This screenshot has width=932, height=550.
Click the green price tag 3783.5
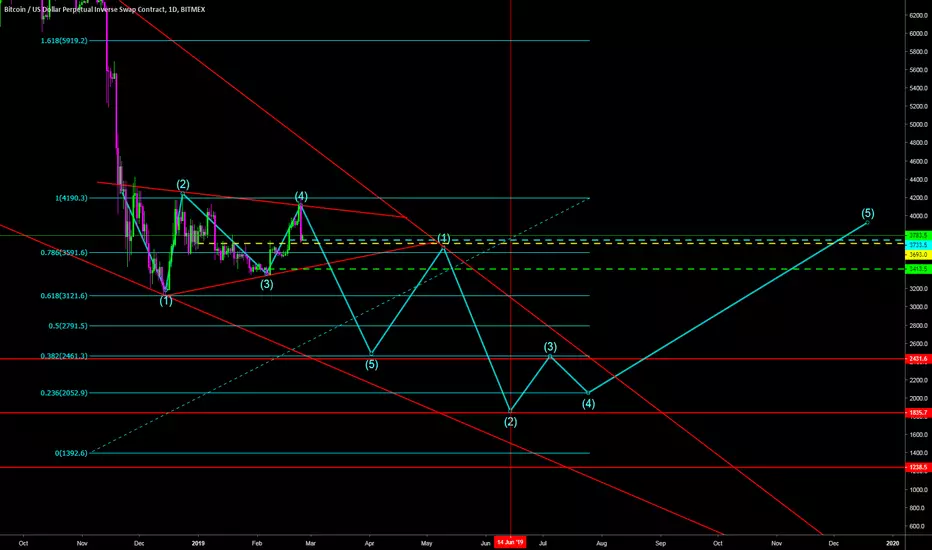point(918,236)
